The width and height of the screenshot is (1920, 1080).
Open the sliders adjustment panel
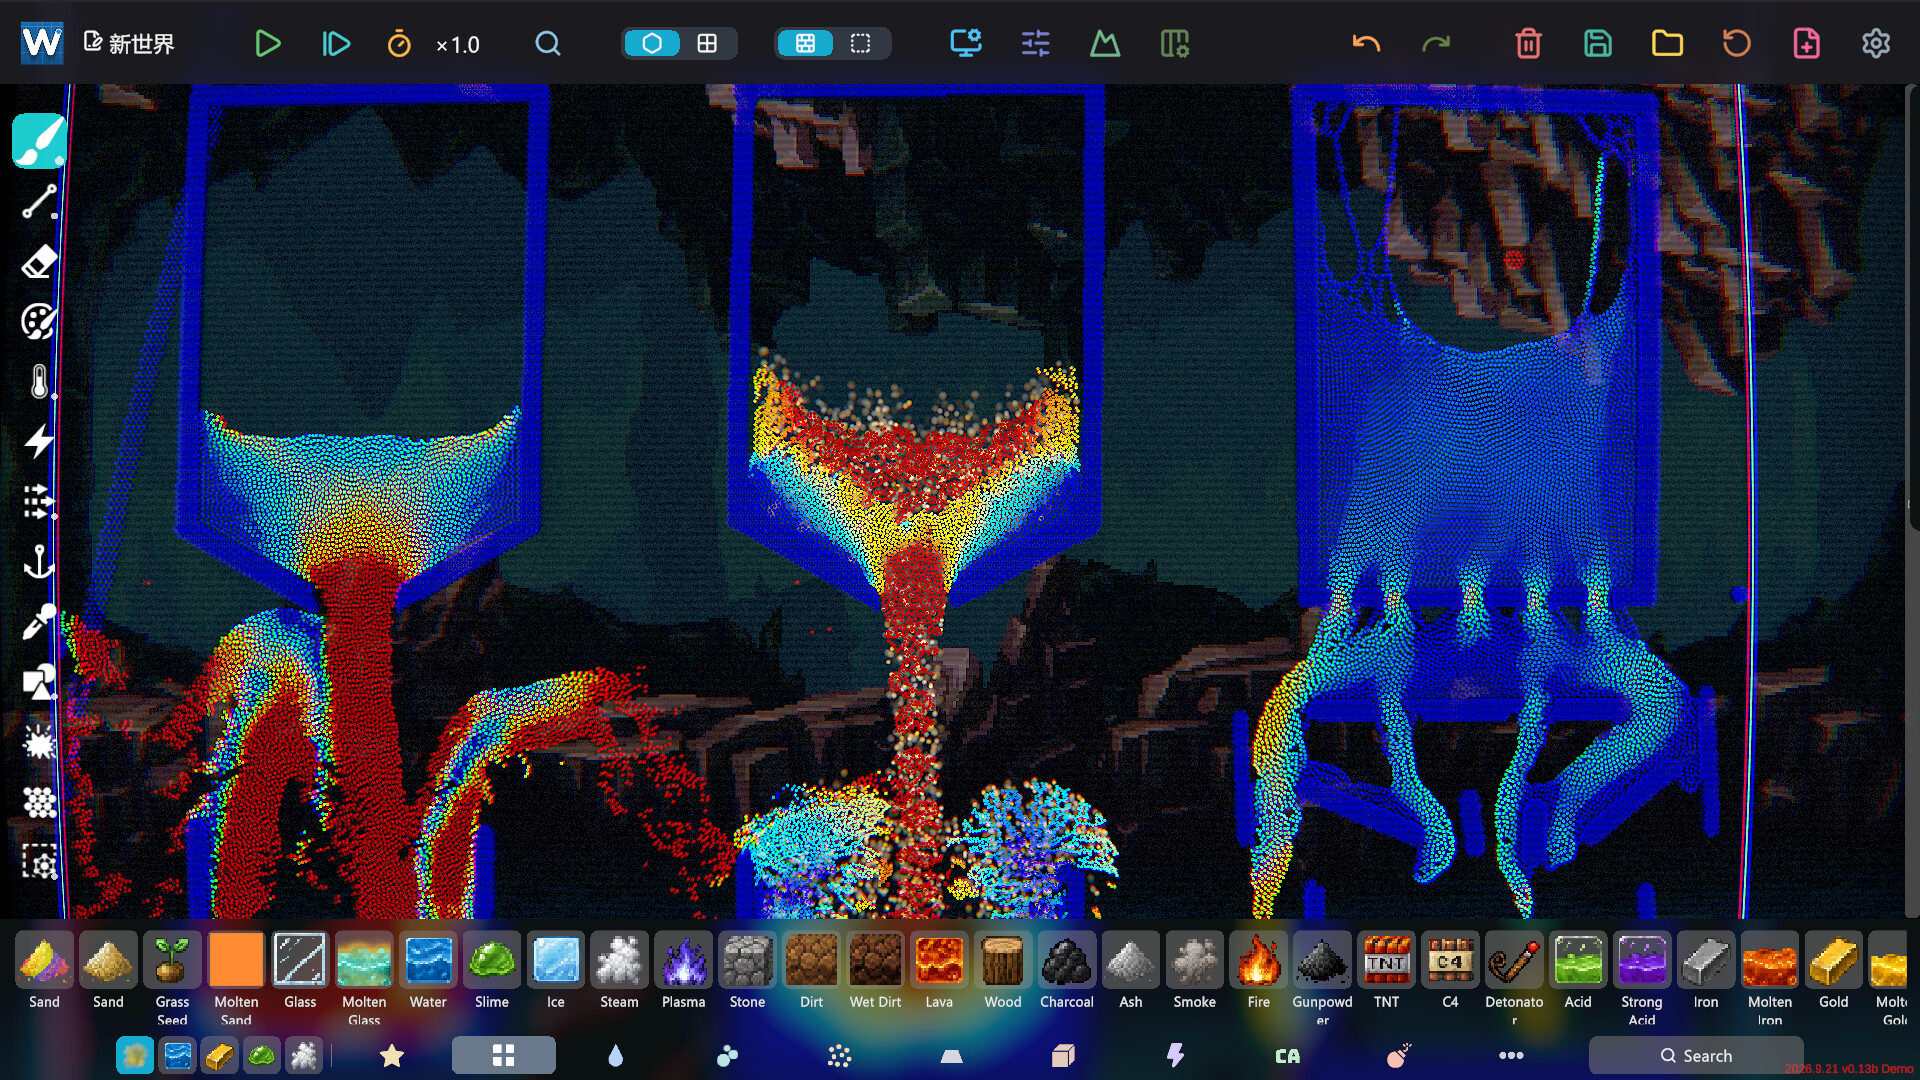pos(1035,44)
